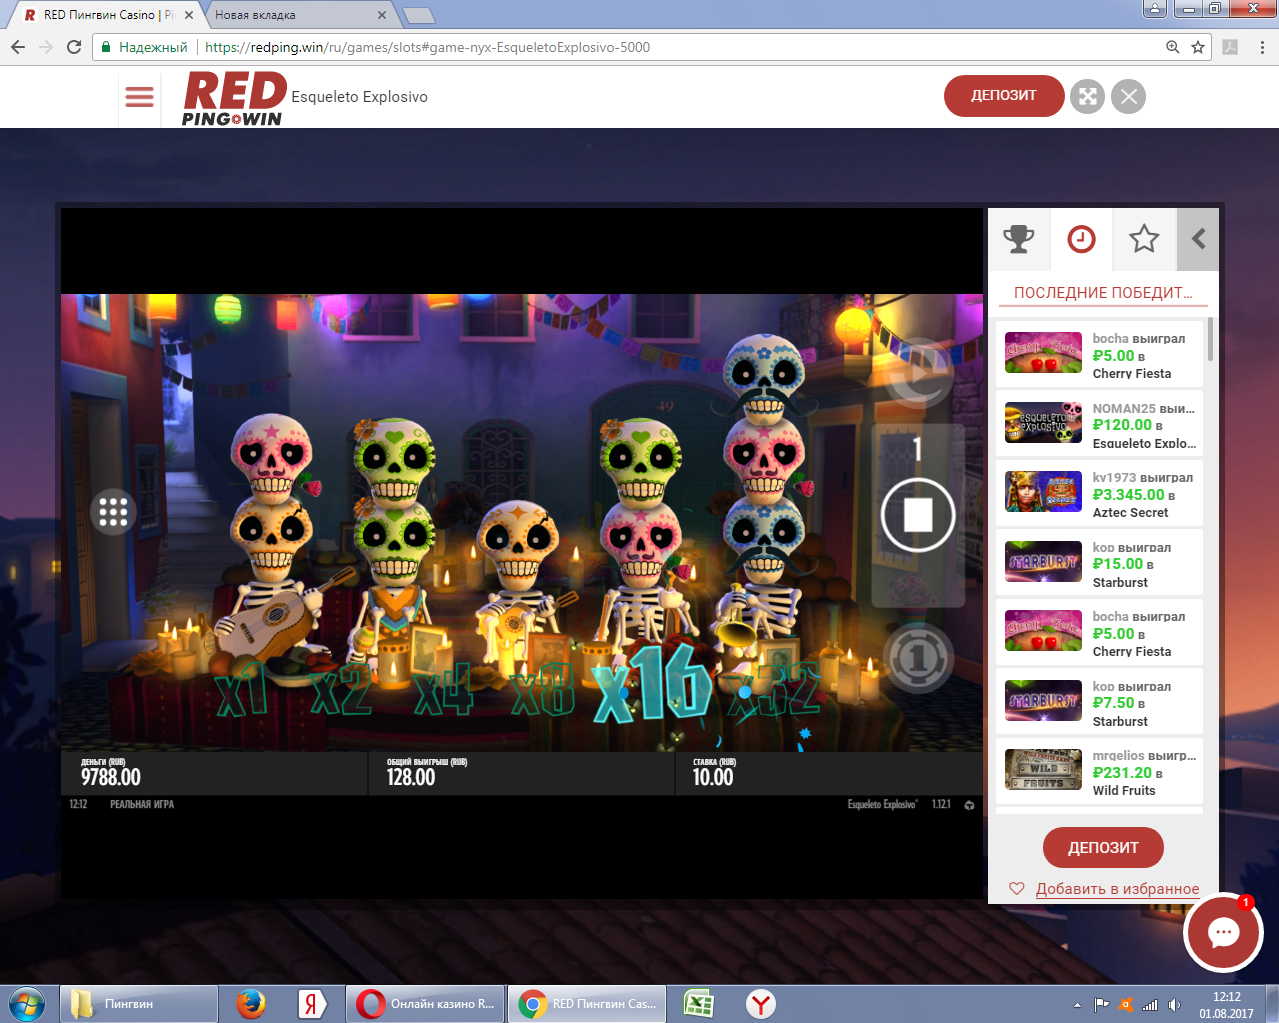This screenshot has height=1023, width=1279.
Task: Click the top ДЕПОЗИТ button in header
Action: (x=1004, y=96)
